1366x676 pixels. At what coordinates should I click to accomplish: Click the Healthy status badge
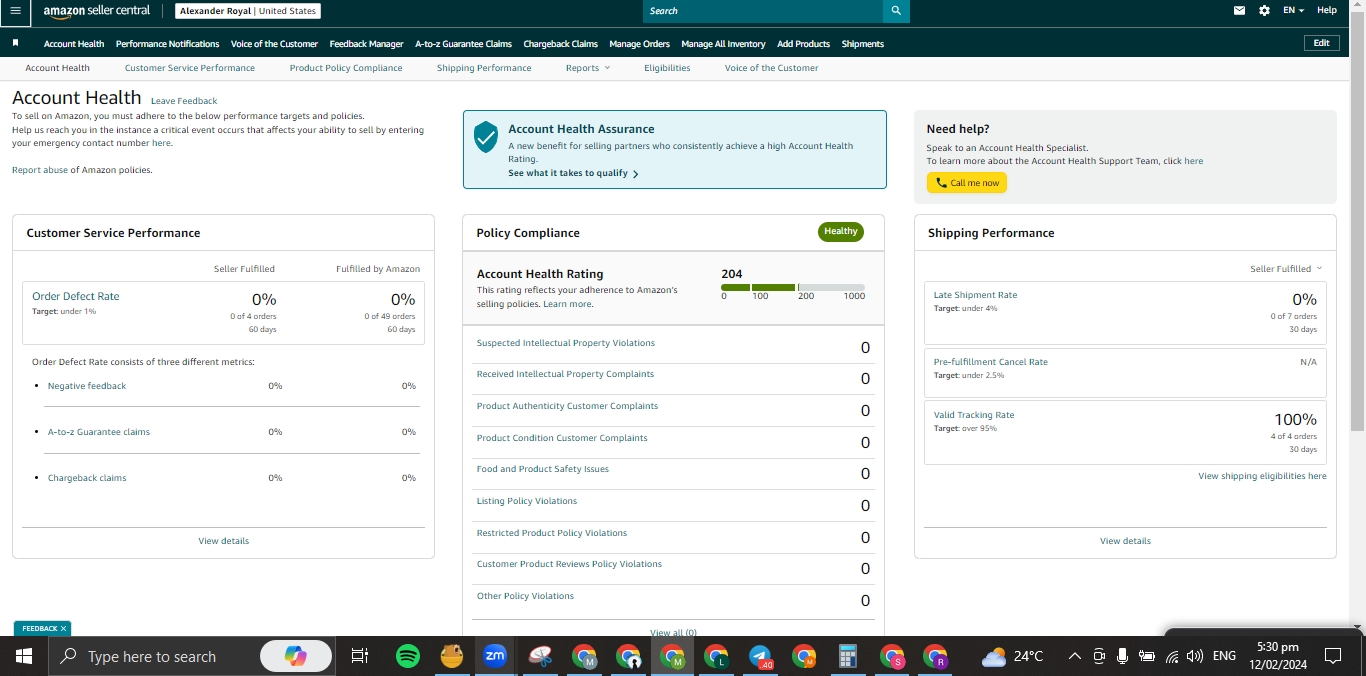[840, 232]
